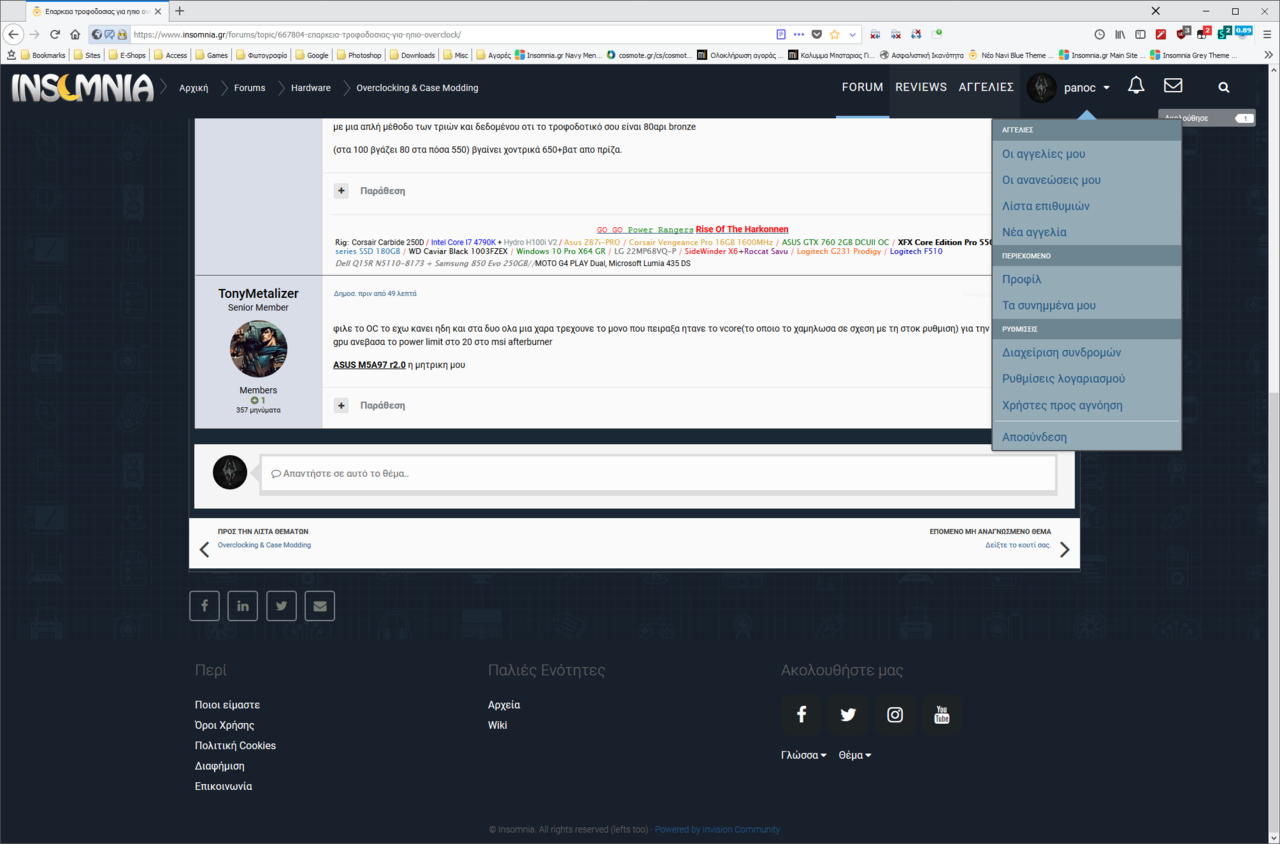Open TonyMetalizer's profile name link
The height and width of the screenshot is (844, 1280).
click(x=258, y=293)
